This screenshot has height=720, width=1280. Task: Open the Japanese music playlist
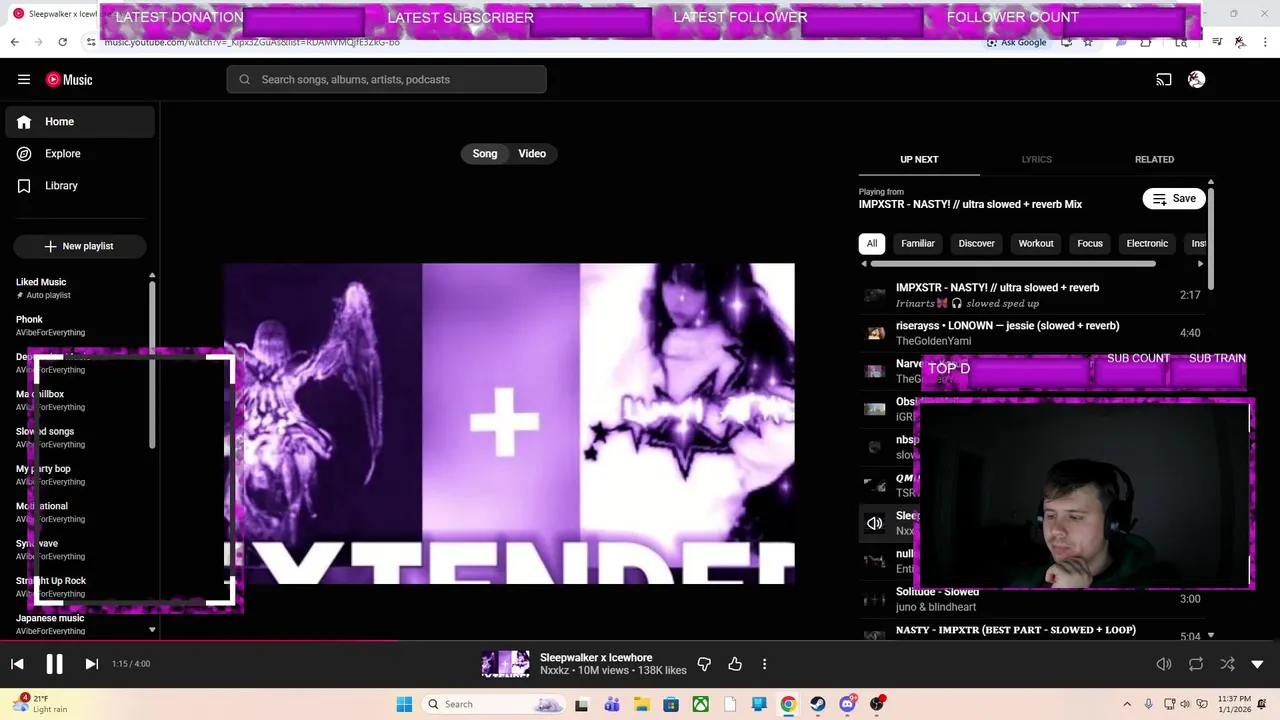pyautogui.click(x=78, y=624)
